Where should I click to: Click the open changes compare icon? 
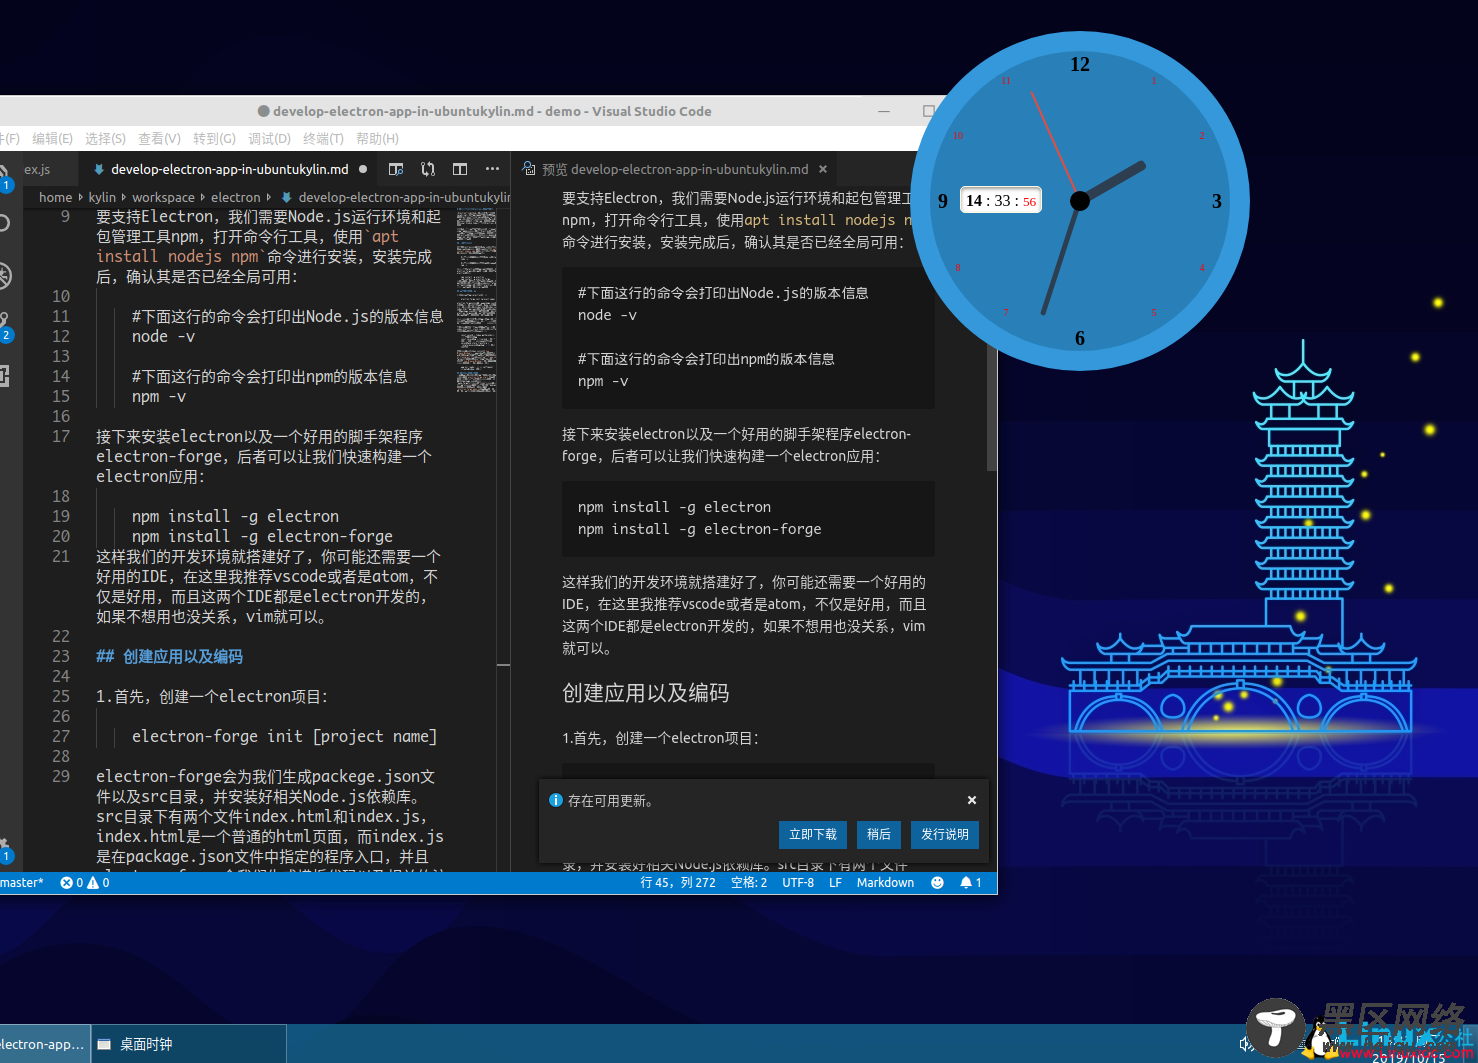tap(428, 169)
